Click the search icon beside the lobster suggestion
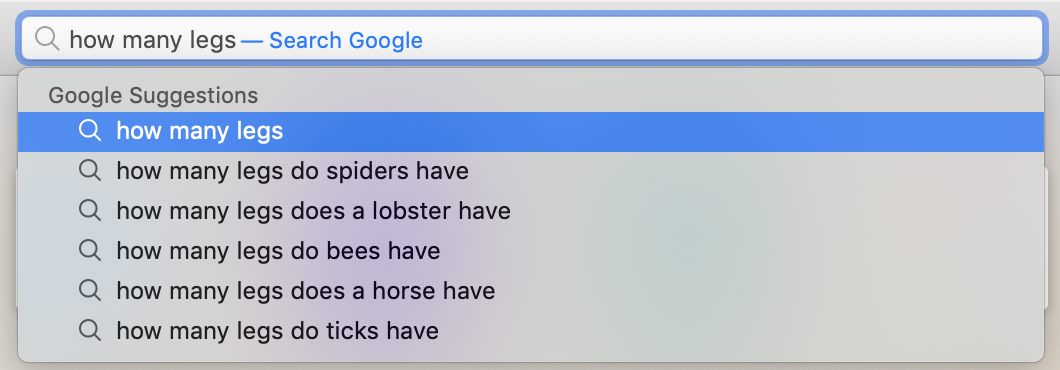Screen dimensions: 1060x370 pos(90,210)
